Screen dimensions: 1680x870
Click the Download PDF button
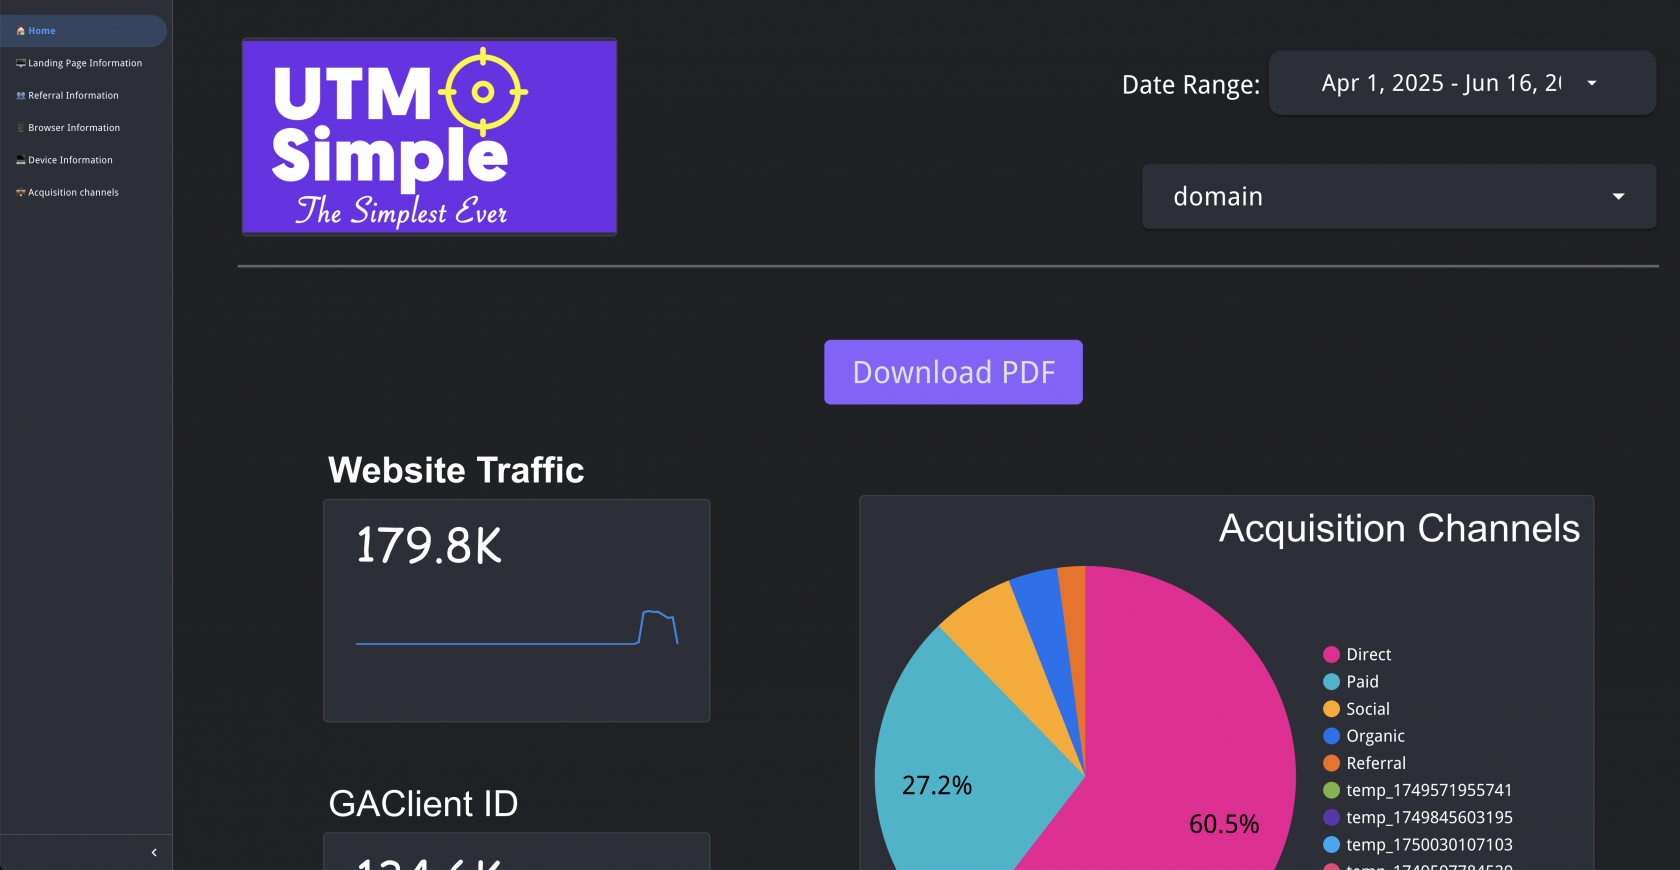tap(953, 372)
